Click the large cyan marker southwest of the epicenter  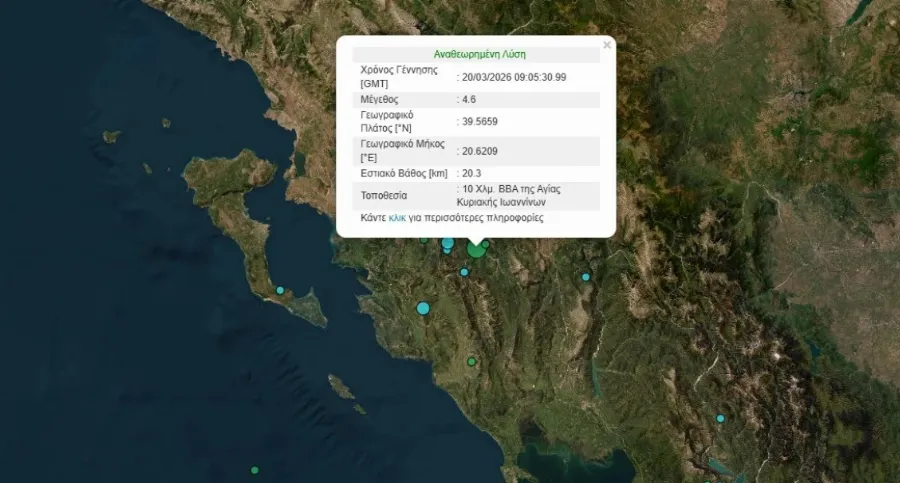[423, 308]
